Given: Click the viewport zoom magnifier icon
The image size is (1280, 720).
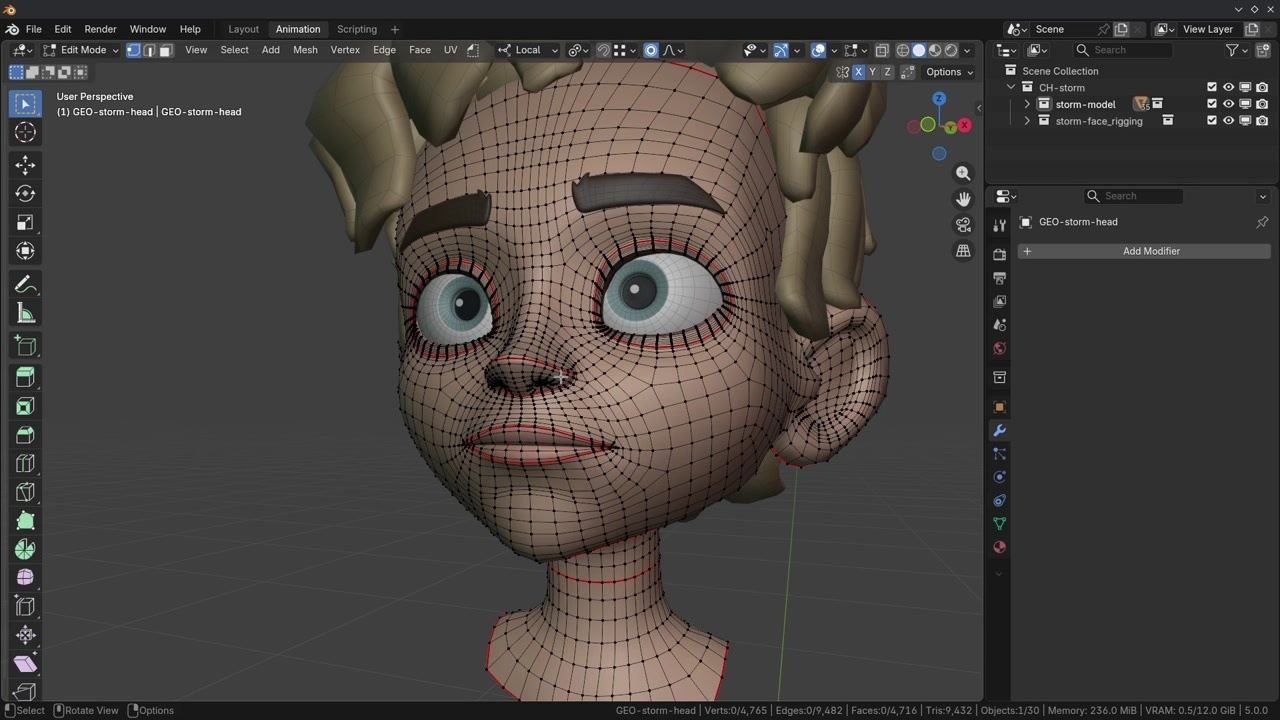Looking at the screenshot, I should point(963,174).
